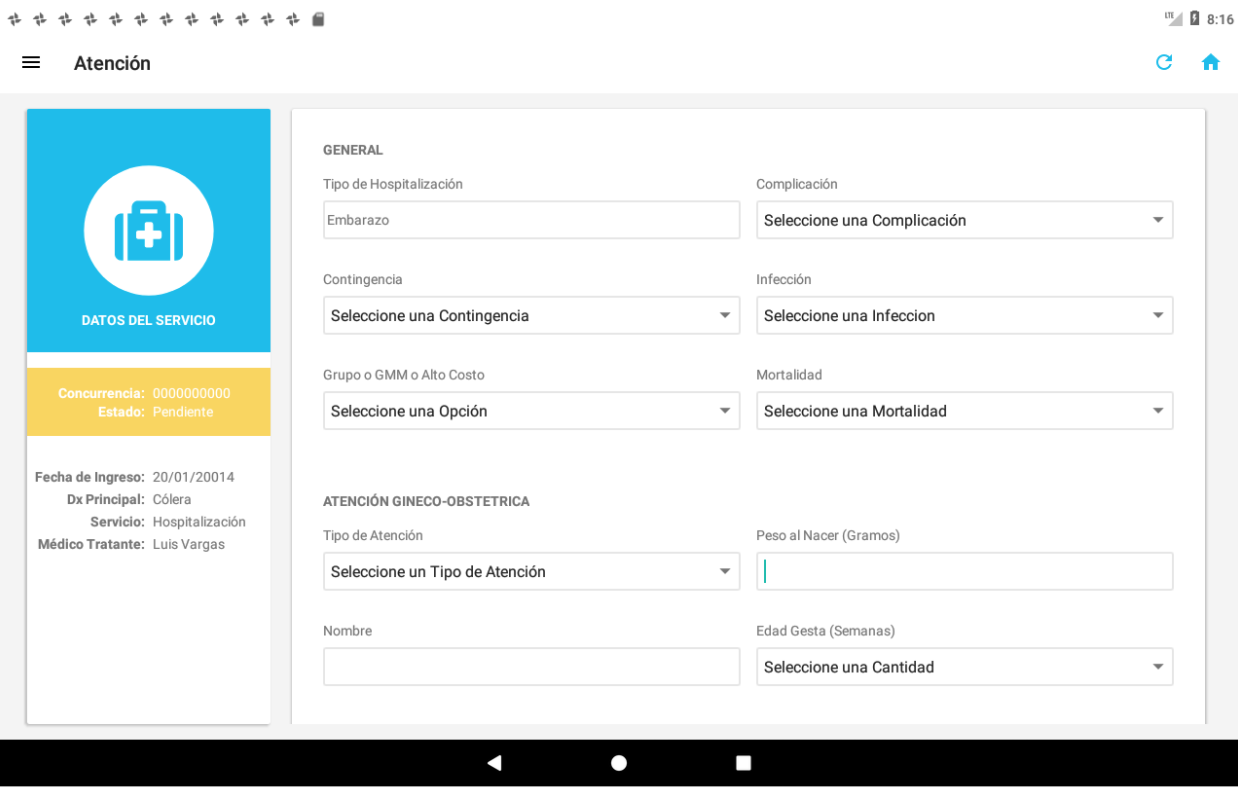Open the hamburger navigation menu

click(x=31, y=63)
